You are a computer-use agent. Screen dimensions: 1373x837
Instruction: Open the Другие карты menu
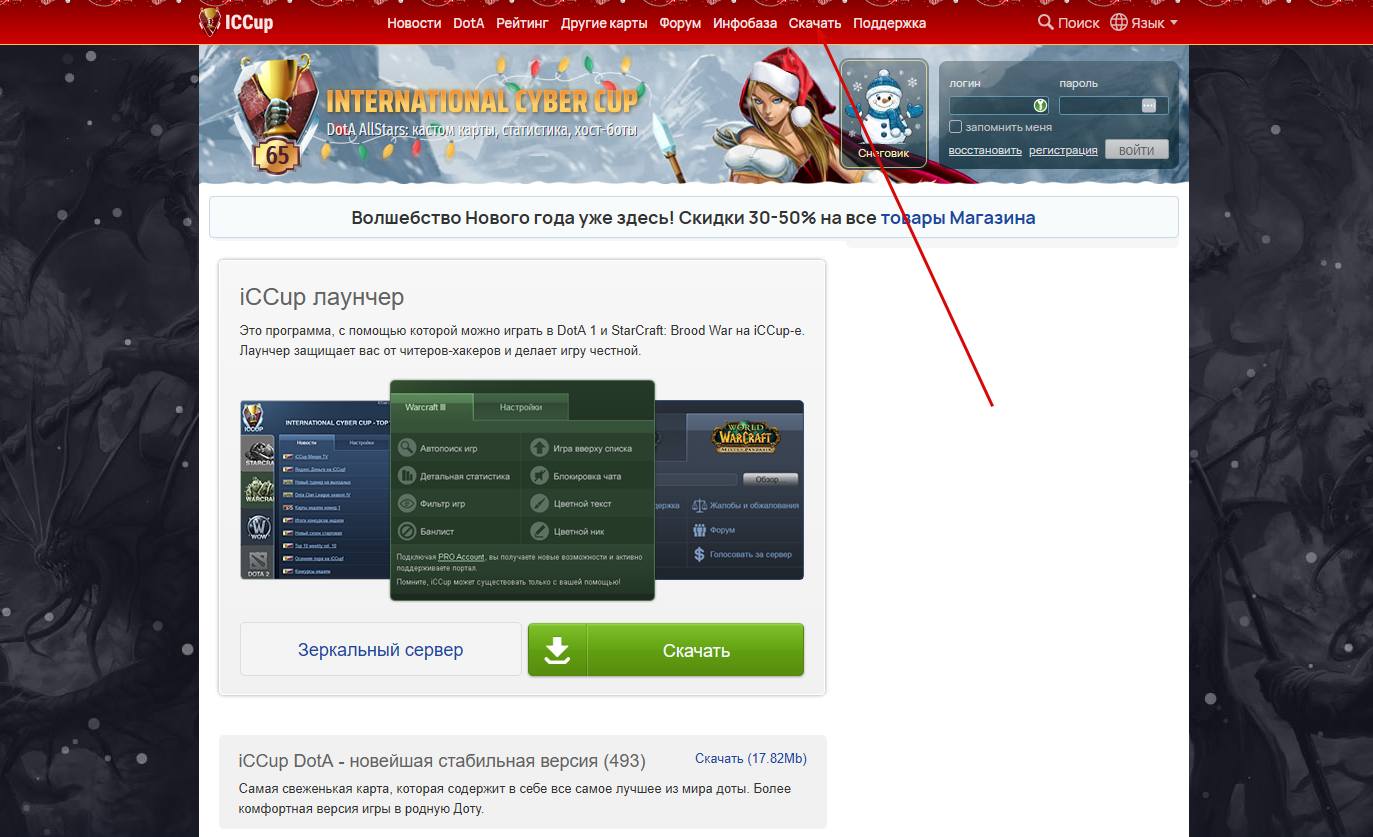click(604, 23)
